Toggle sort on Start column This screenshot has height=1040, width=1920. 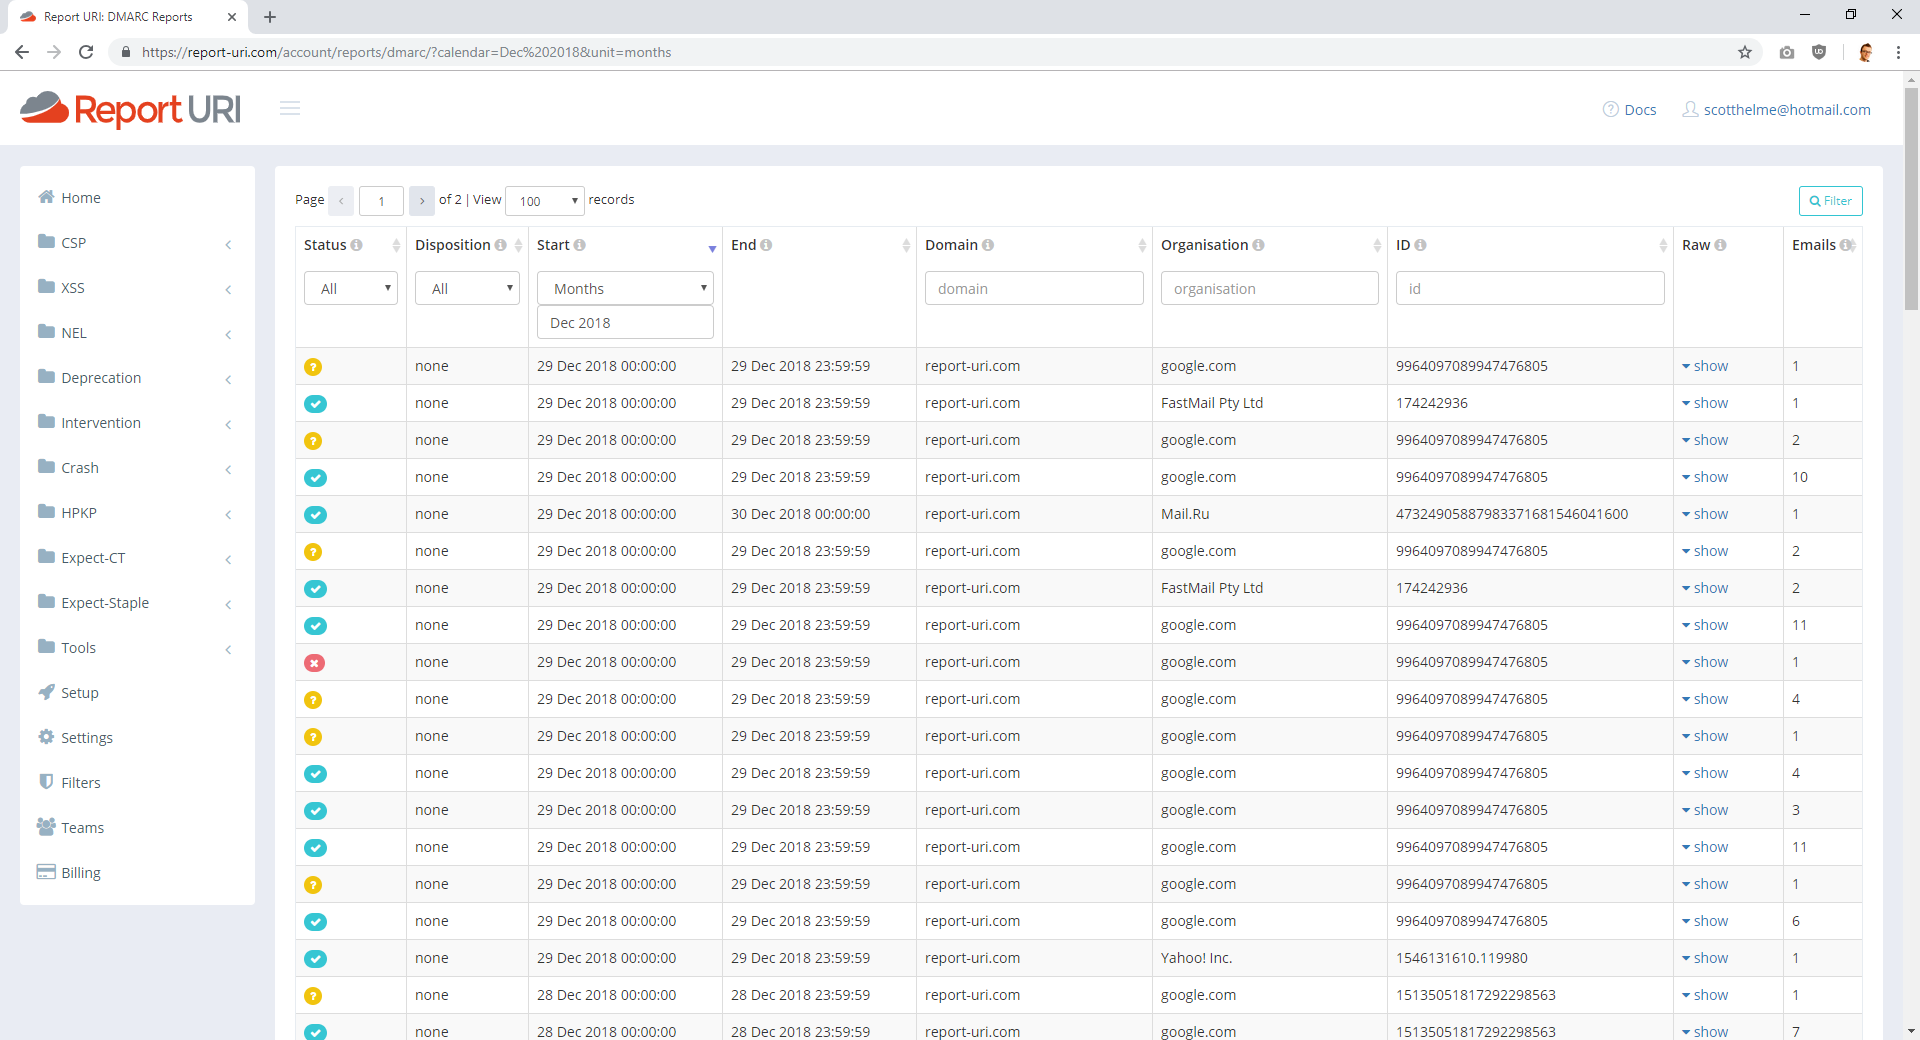712,247
